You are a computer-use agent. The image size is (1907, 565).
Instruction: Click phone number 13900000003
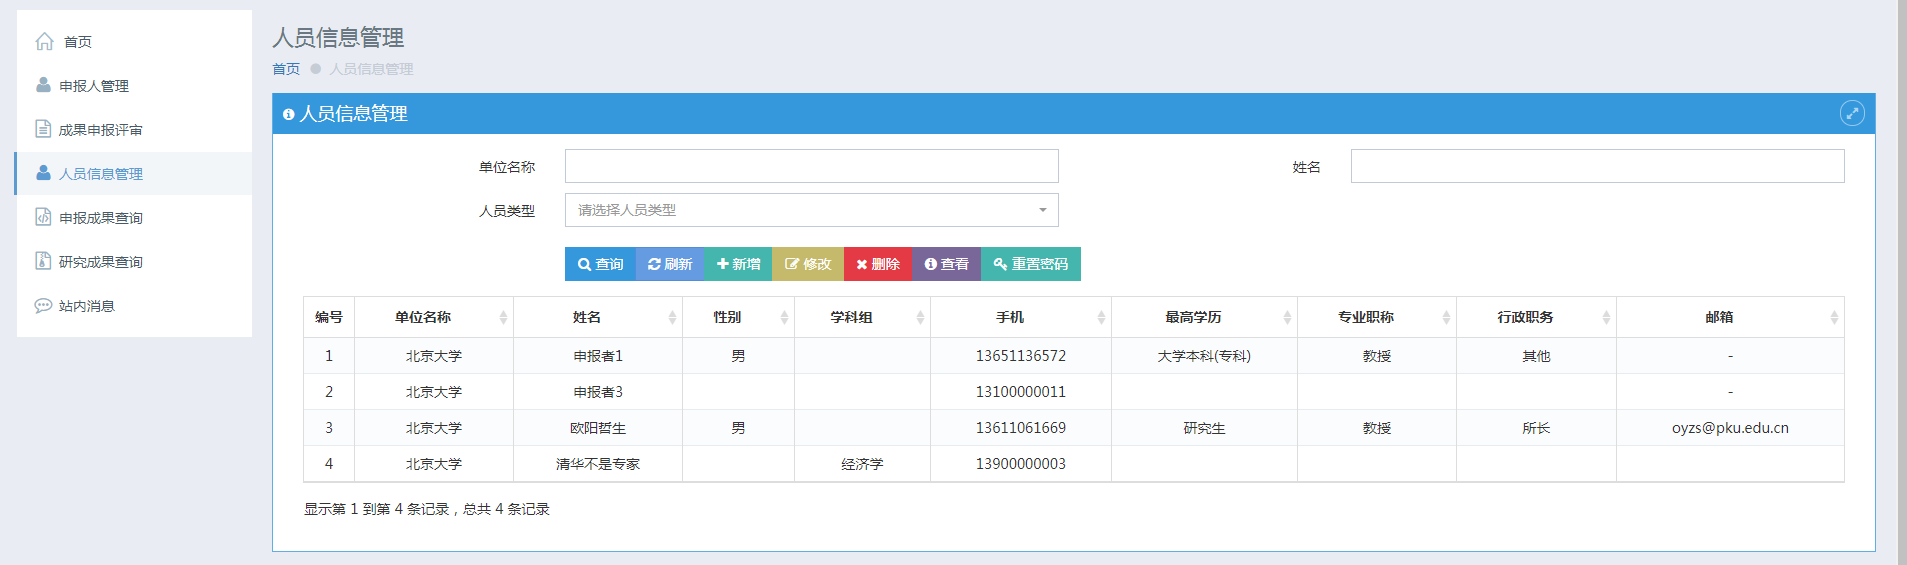(x=1021, y=464)
